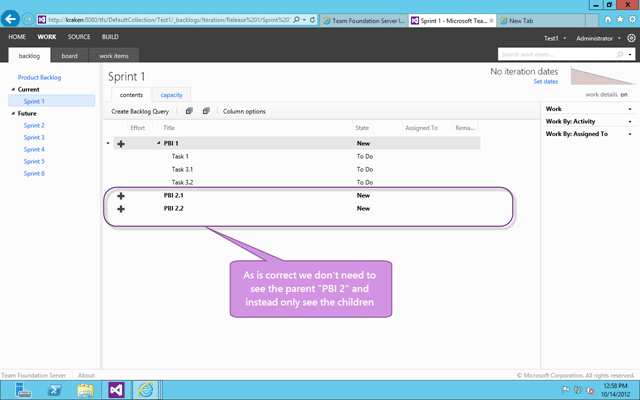The height and width of the screenshot is (400, 640).
Task: Add a task to PBI 1 with plus icon
Action: click(x=121, y=144)
